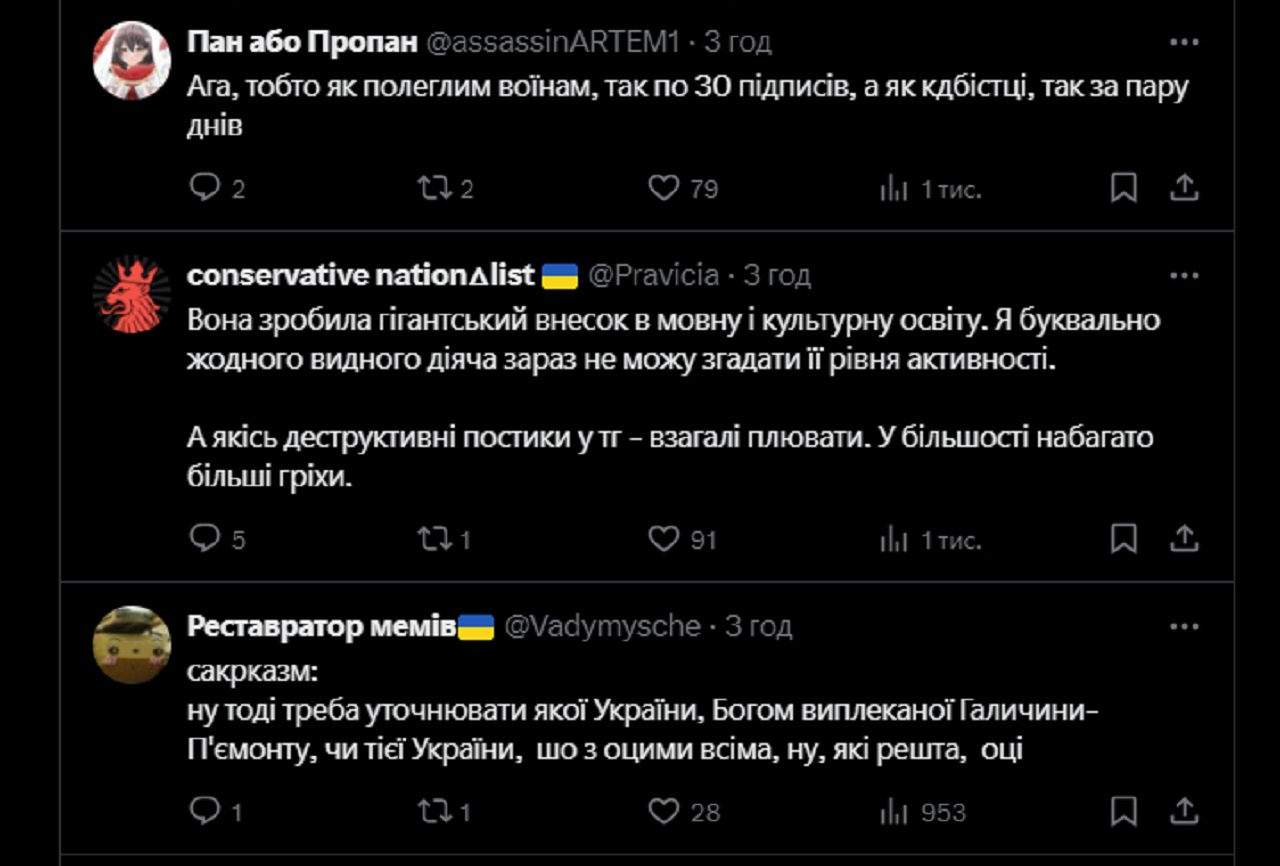Reply to Пан або Пропан's tweet

coord(203,188)
